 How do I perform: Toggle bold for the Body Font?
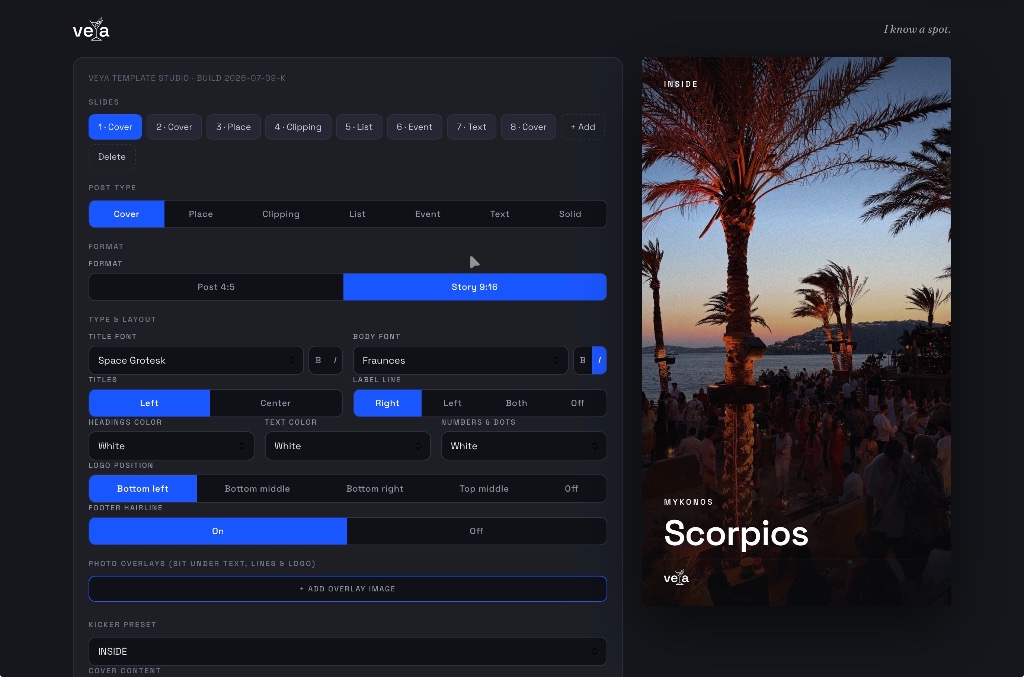(x=583, y=360)
